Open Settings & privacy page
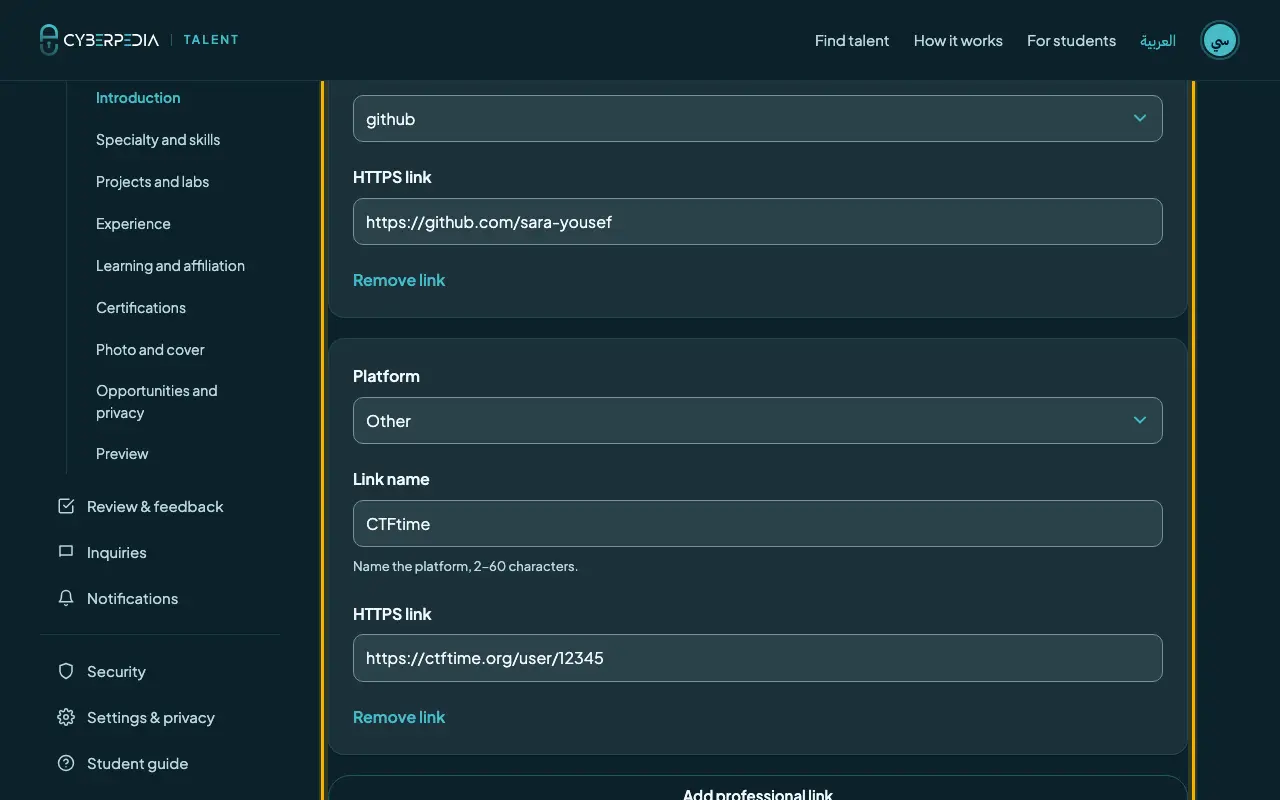 (x=151, y=718)
